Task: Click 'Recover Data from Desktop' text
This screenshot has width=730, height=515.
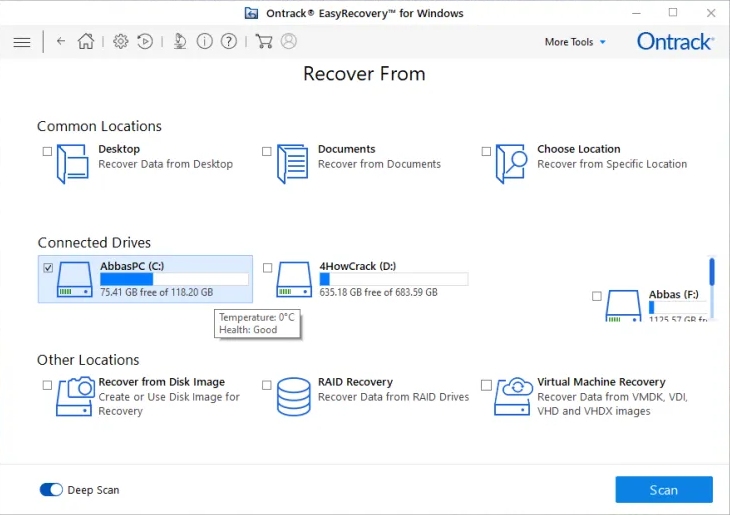Action: (165, 164)
